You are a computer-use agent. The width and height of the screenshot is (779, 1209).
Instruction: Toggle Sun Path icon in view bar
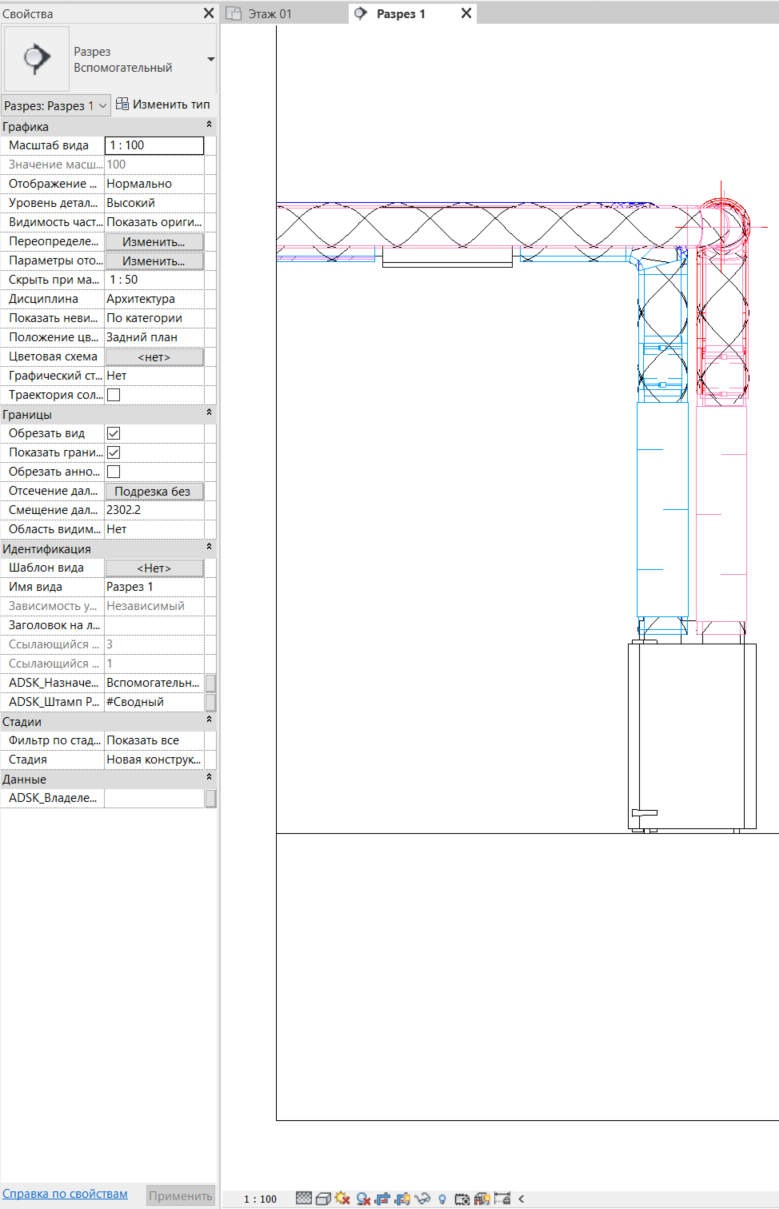pyautogui.click(x=343, y=1198)
